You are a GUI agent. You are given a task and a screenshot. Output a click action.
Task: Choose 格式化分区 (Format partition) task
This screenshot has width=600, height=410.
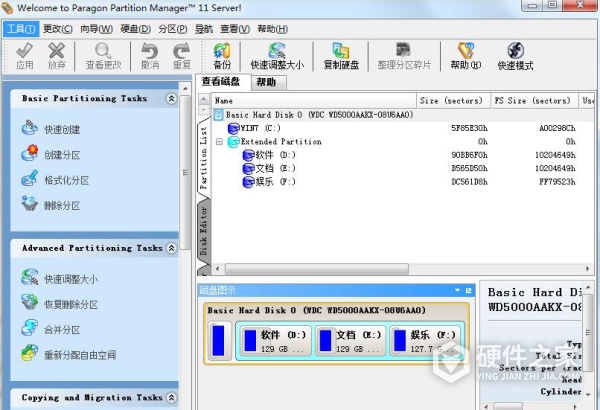click(x=55, y=180)
